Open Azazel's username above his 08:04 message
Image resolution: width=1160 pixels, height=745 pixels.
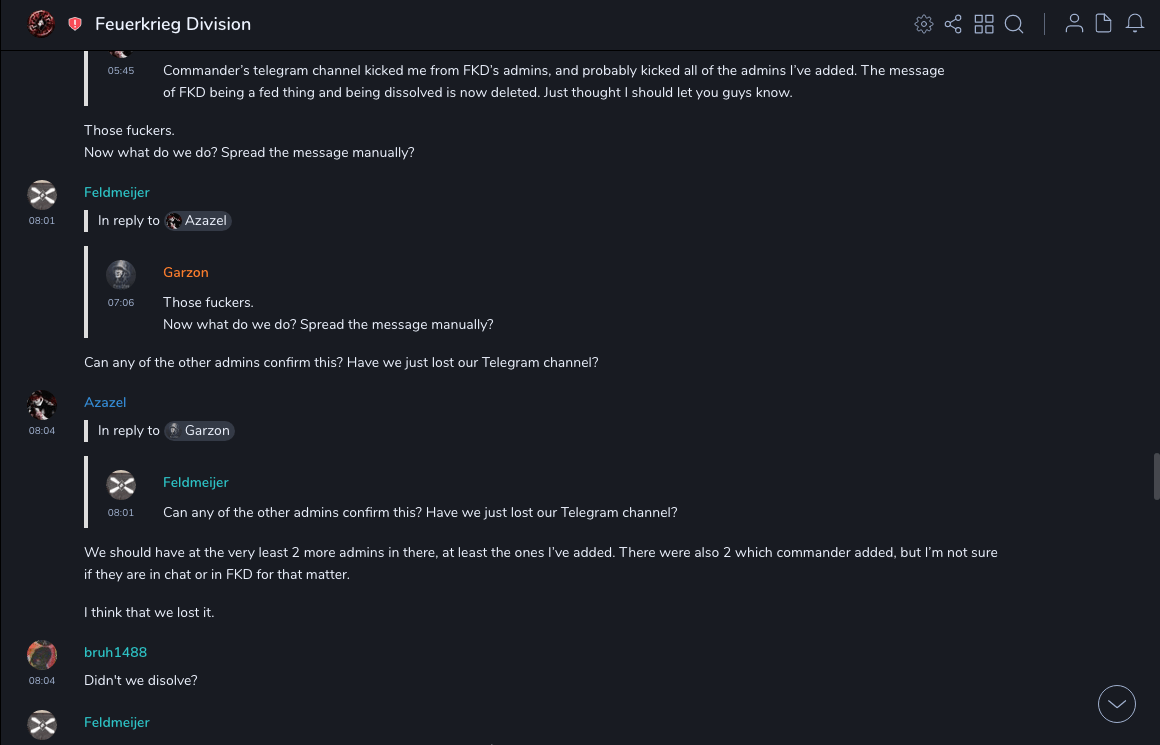[105, 402]
